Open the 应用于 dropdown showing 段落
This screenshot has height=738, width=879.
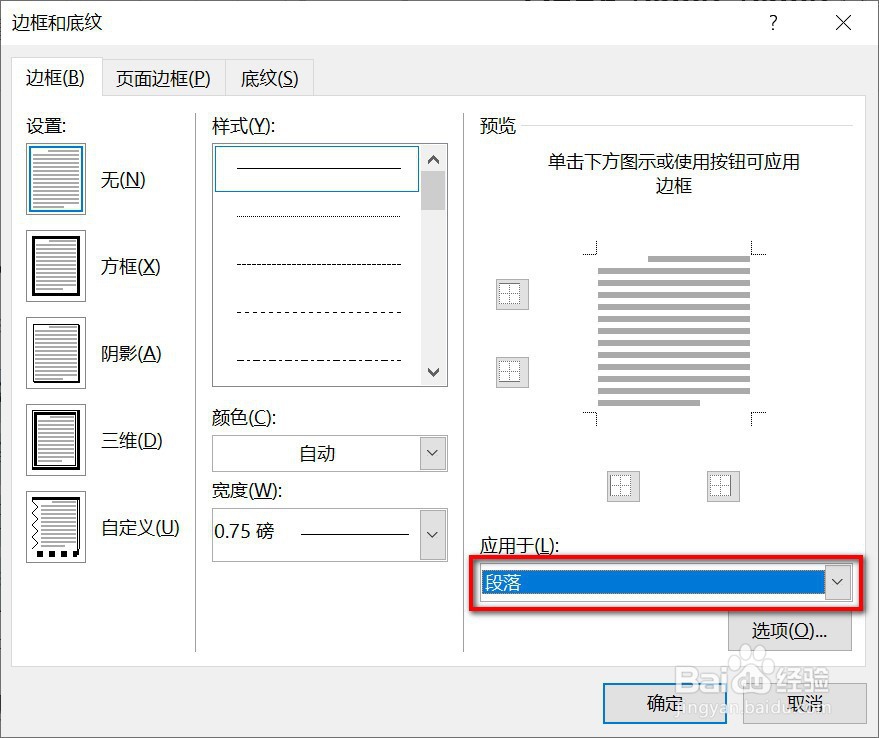pos(838,581)
